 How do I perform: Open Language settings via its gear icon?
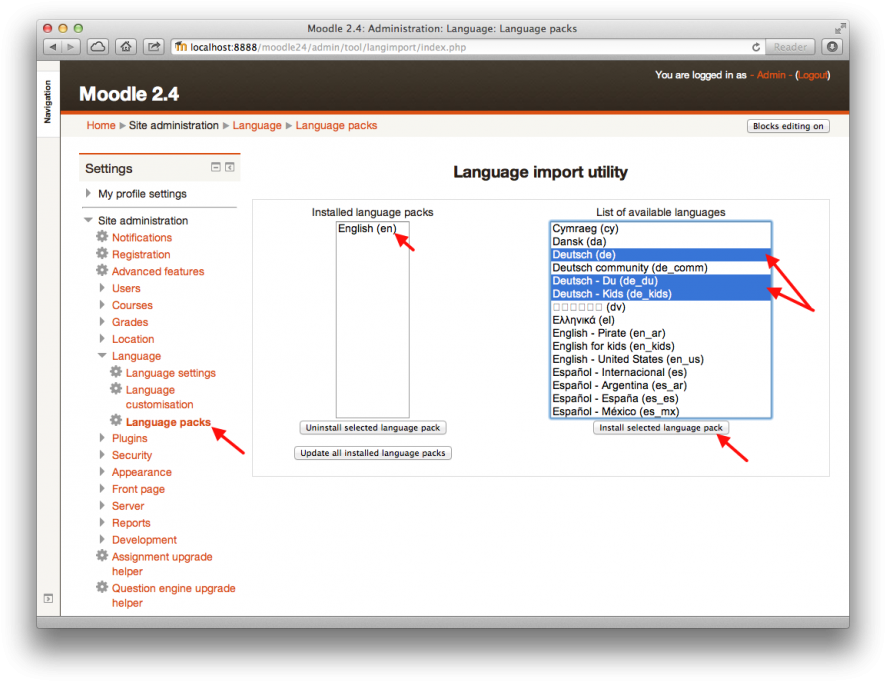pos(115,372)
